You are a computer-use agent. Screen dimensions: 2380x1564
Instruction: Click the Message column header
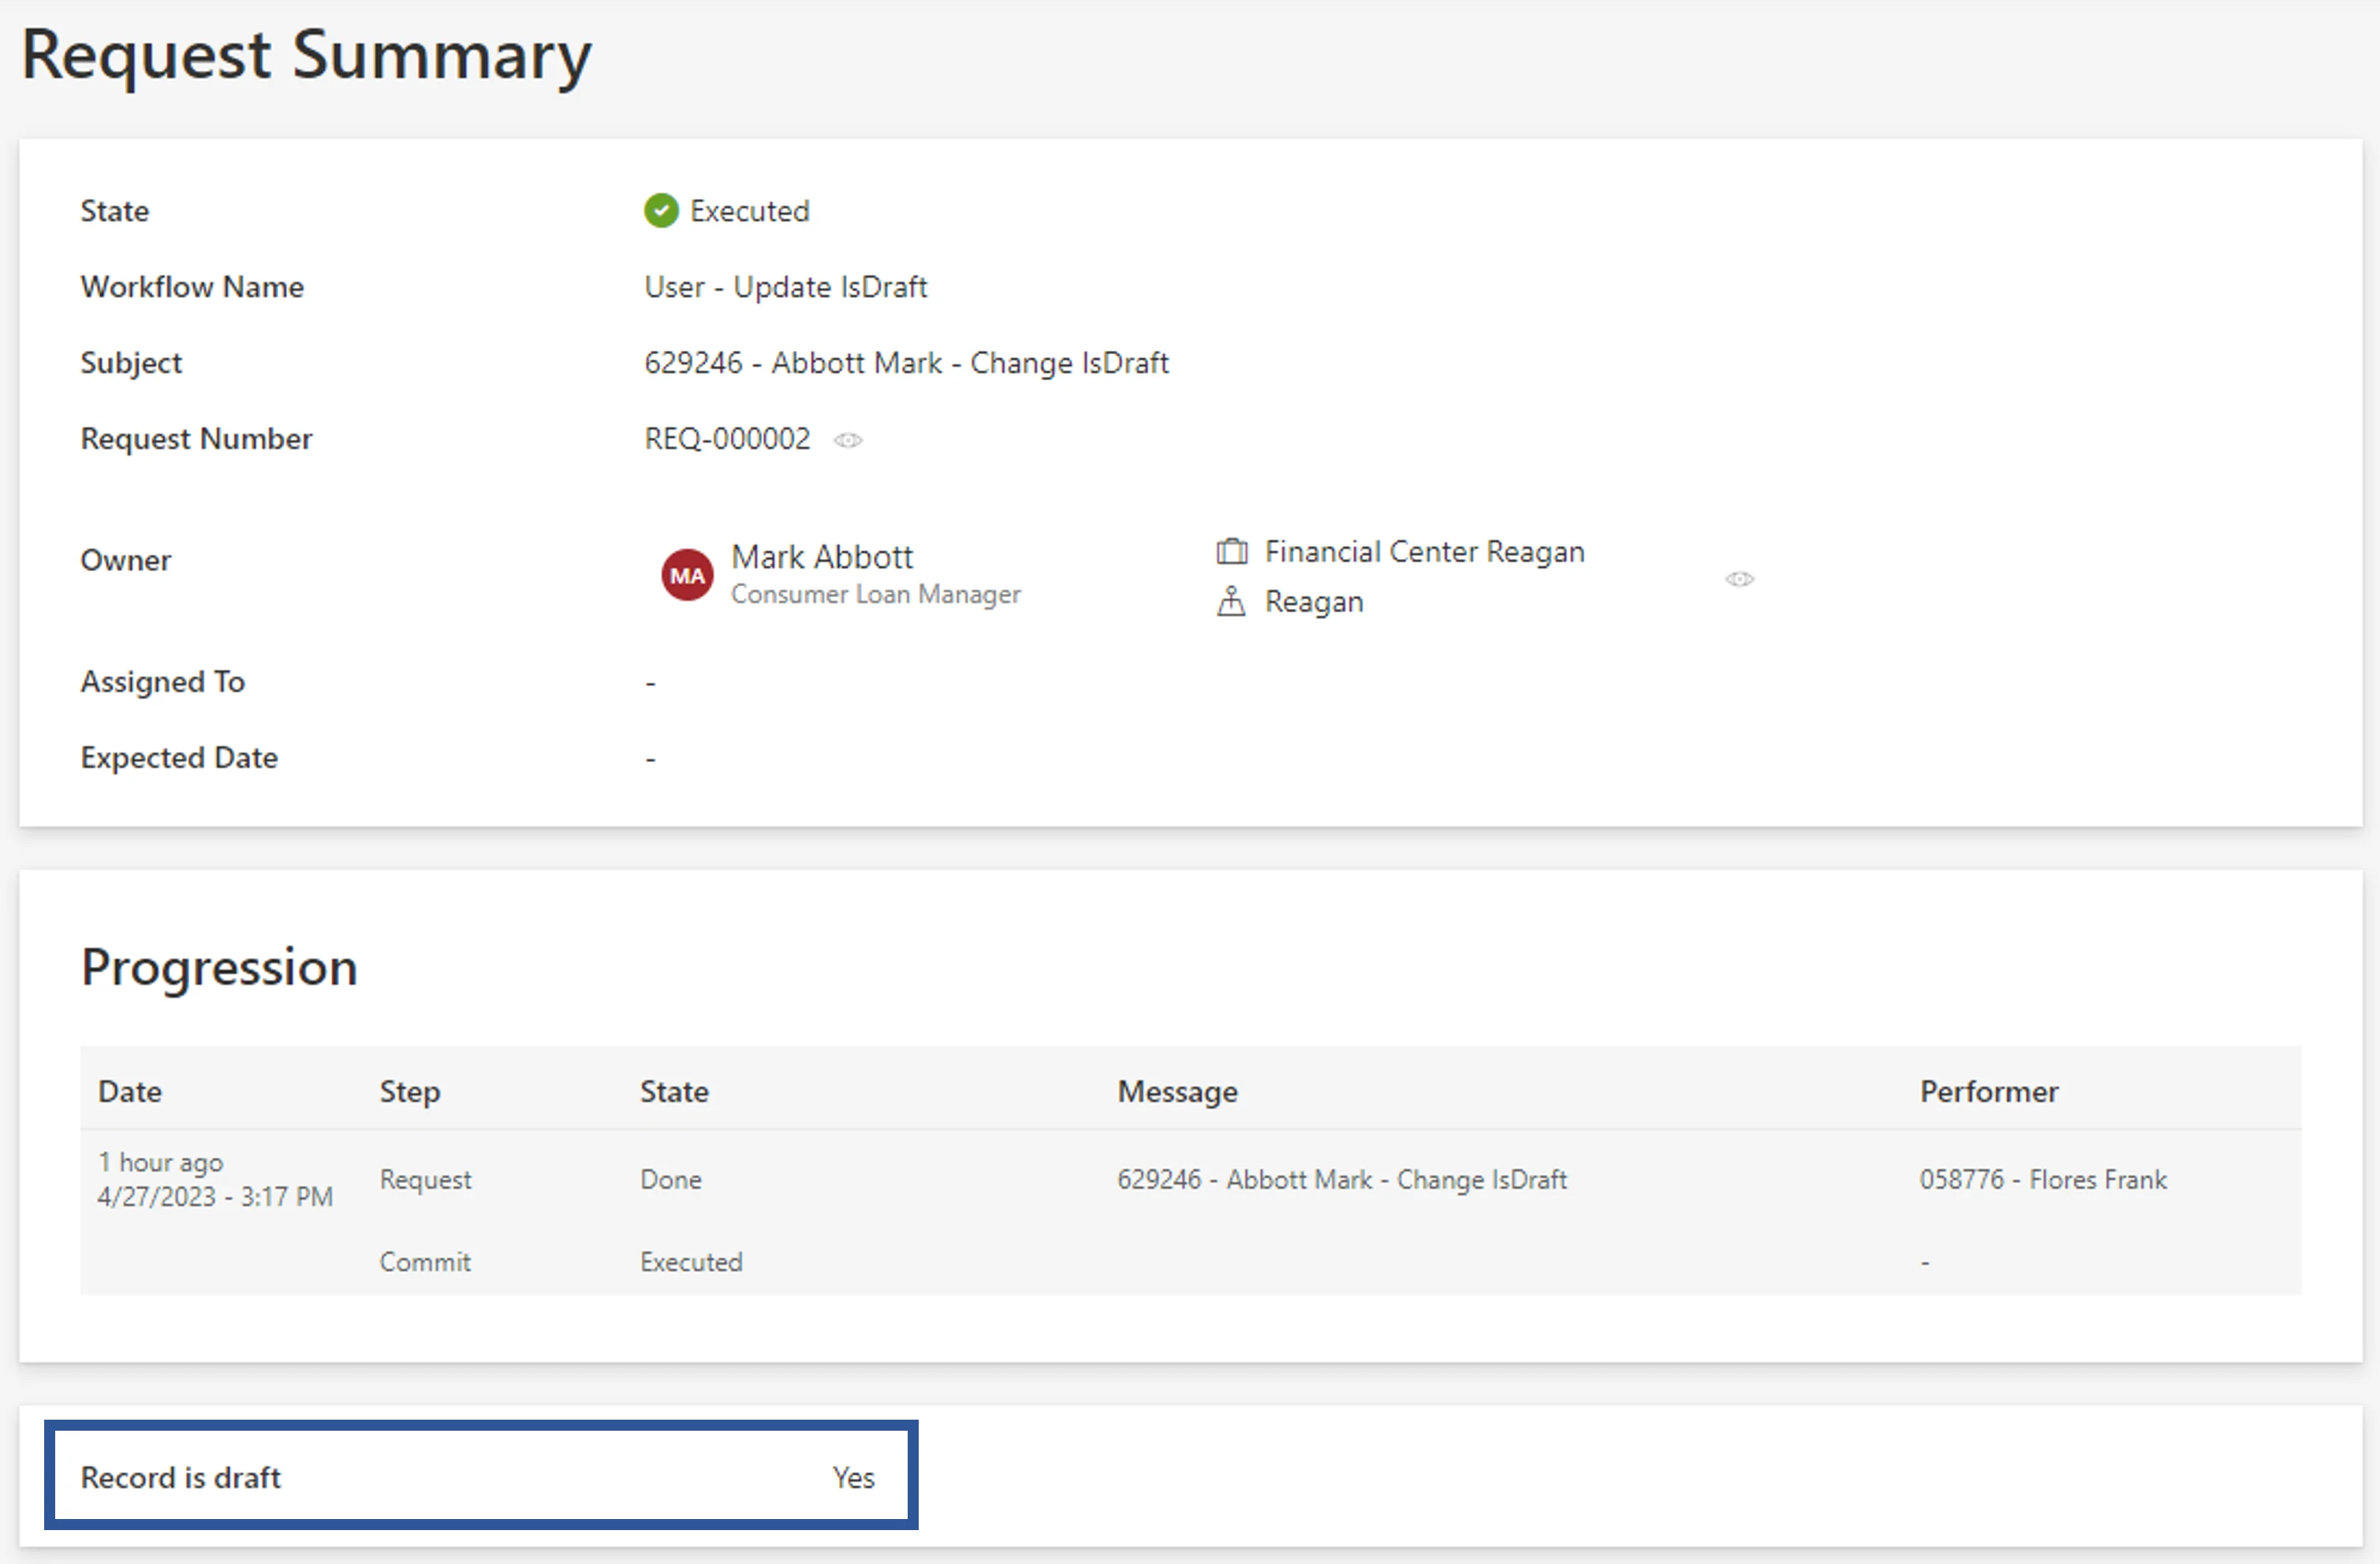coord(1178,1091)
